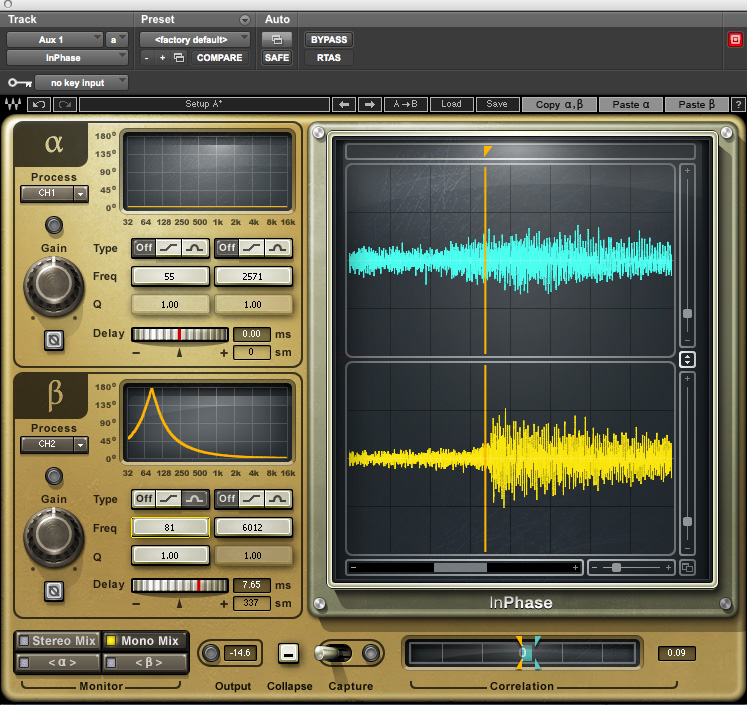Turn Off beta filter band 2
The height and width of the screenshot is (705, 747).
[227, 499]
